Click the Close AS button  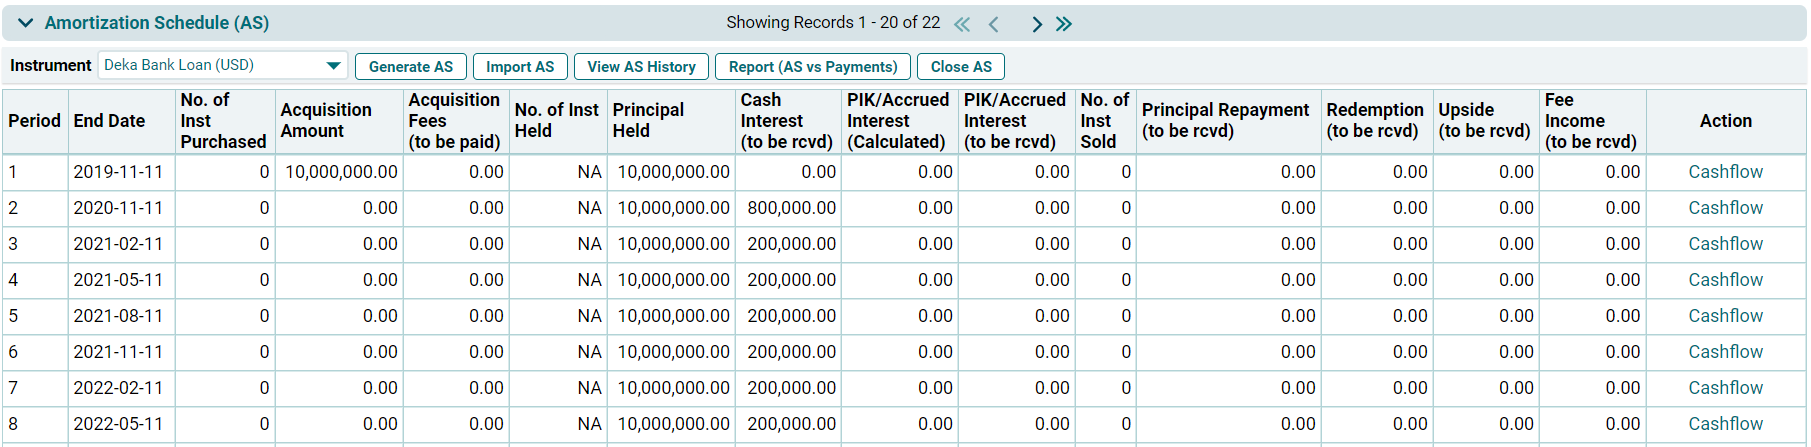(x=960, y=67)
